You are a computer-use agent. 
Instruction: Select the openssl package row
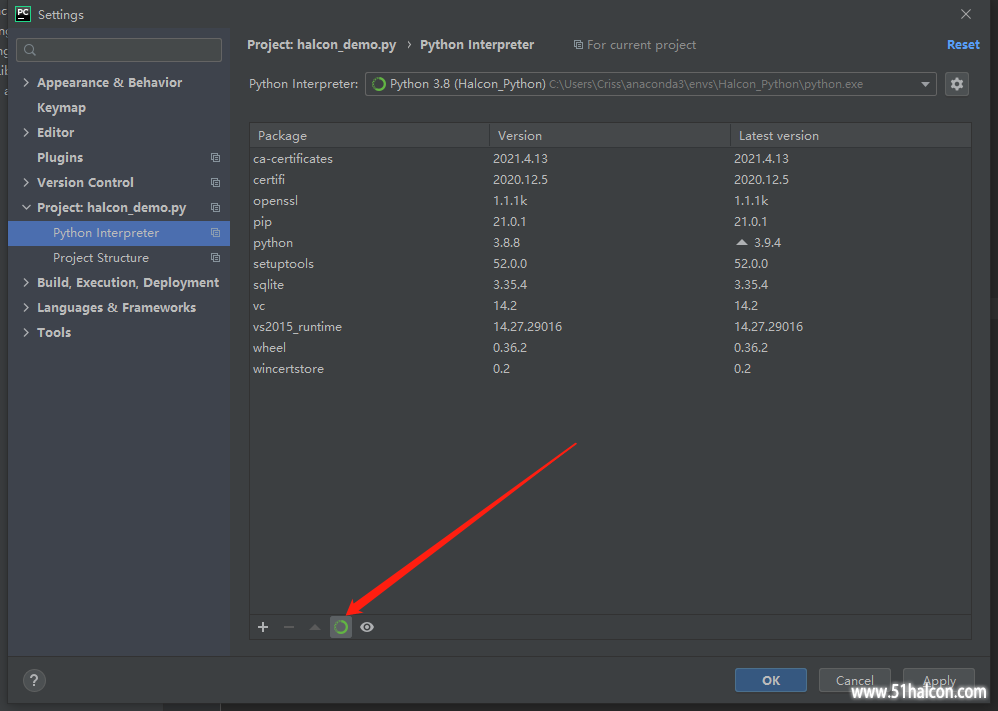point(610,201)
